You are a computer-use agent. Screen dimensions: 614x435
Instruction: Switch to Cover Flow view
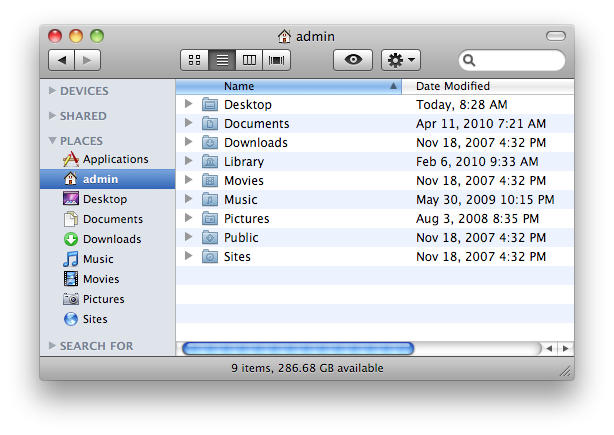point(276,60)
